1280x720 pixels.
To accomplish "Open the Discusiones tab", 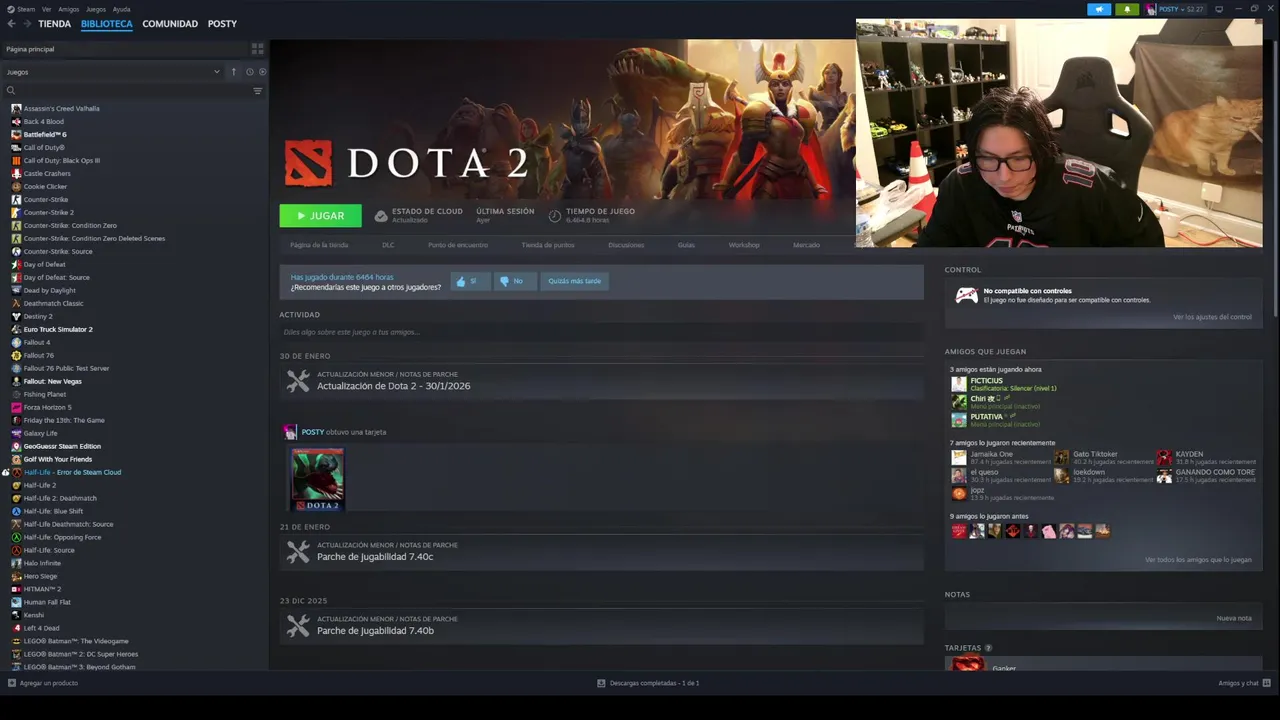I will 626,245.
